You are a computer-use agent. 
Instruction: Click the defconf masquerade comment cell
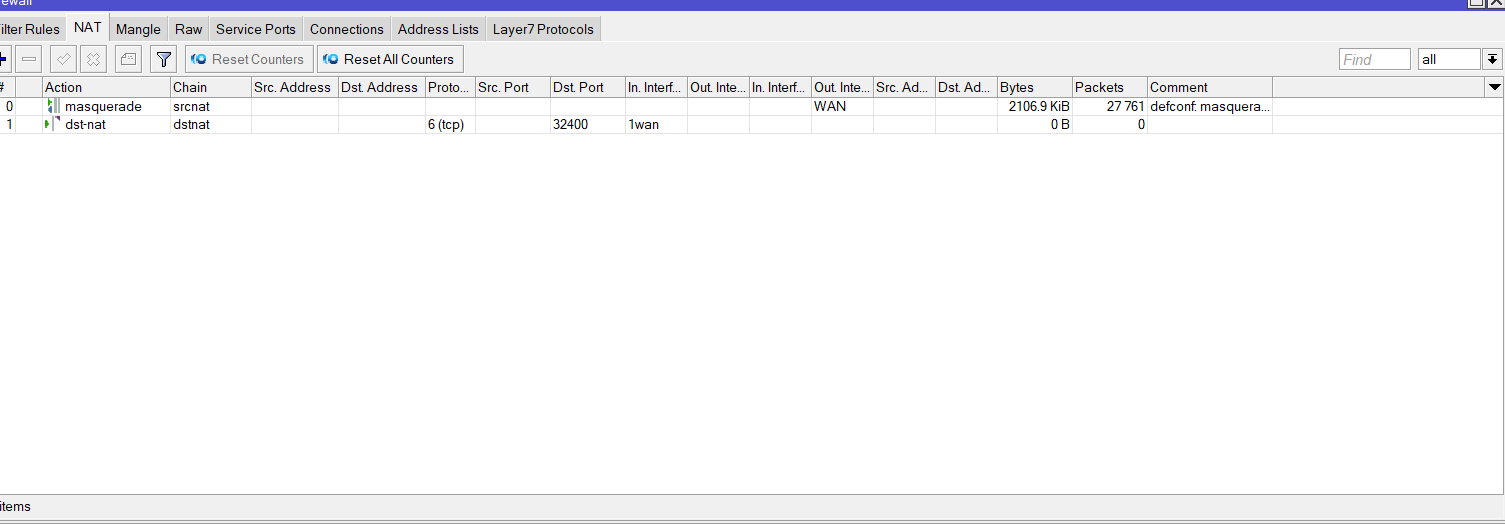pos(1210,106)
